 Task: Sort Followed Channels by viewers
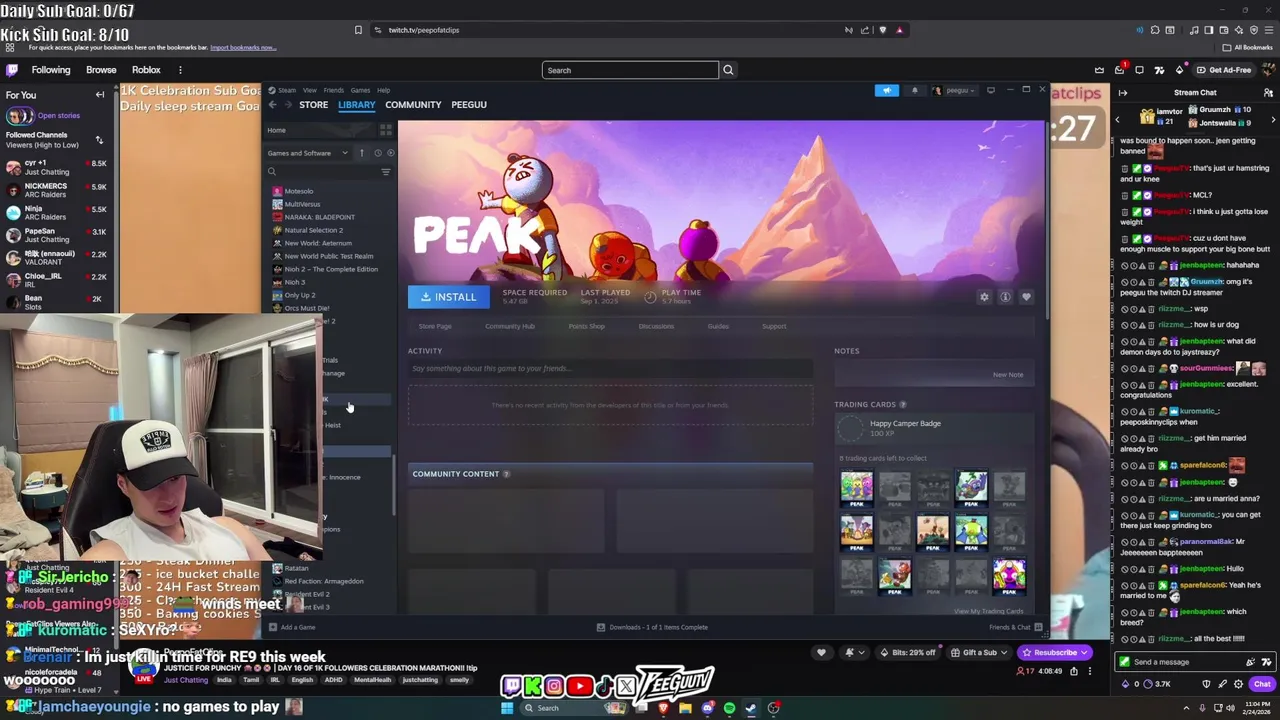click(99, 140)
